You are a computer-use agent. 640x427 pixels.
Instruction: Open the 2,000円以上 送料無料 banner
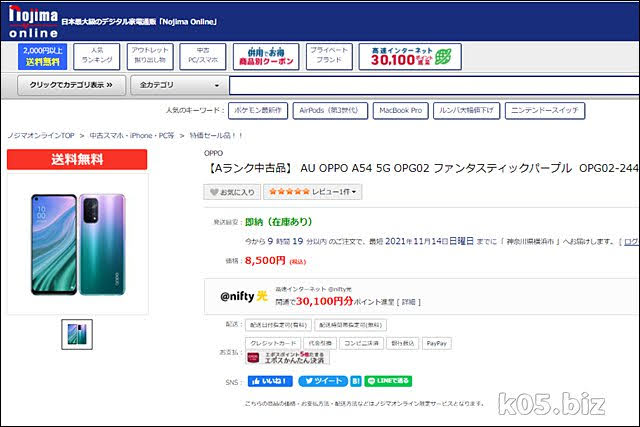click(42, 56)
